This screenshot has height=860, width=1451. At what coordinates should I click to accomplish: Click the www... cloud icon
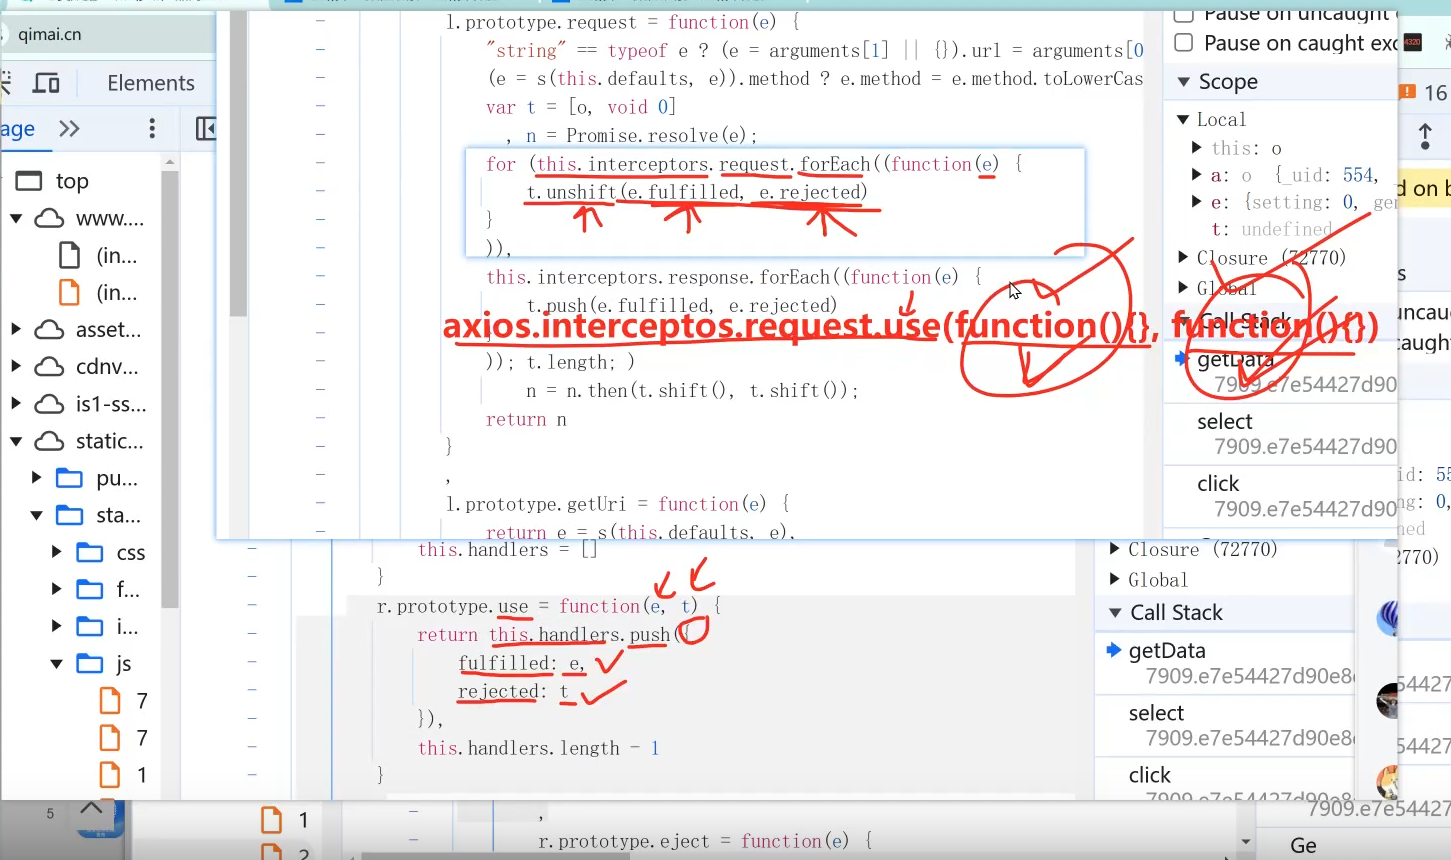(49, 218)
